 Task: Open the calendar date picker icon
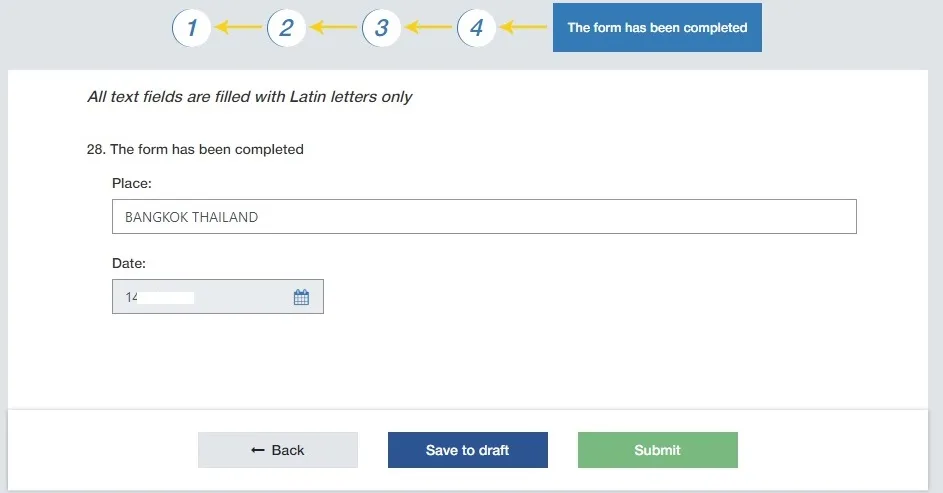301,297
